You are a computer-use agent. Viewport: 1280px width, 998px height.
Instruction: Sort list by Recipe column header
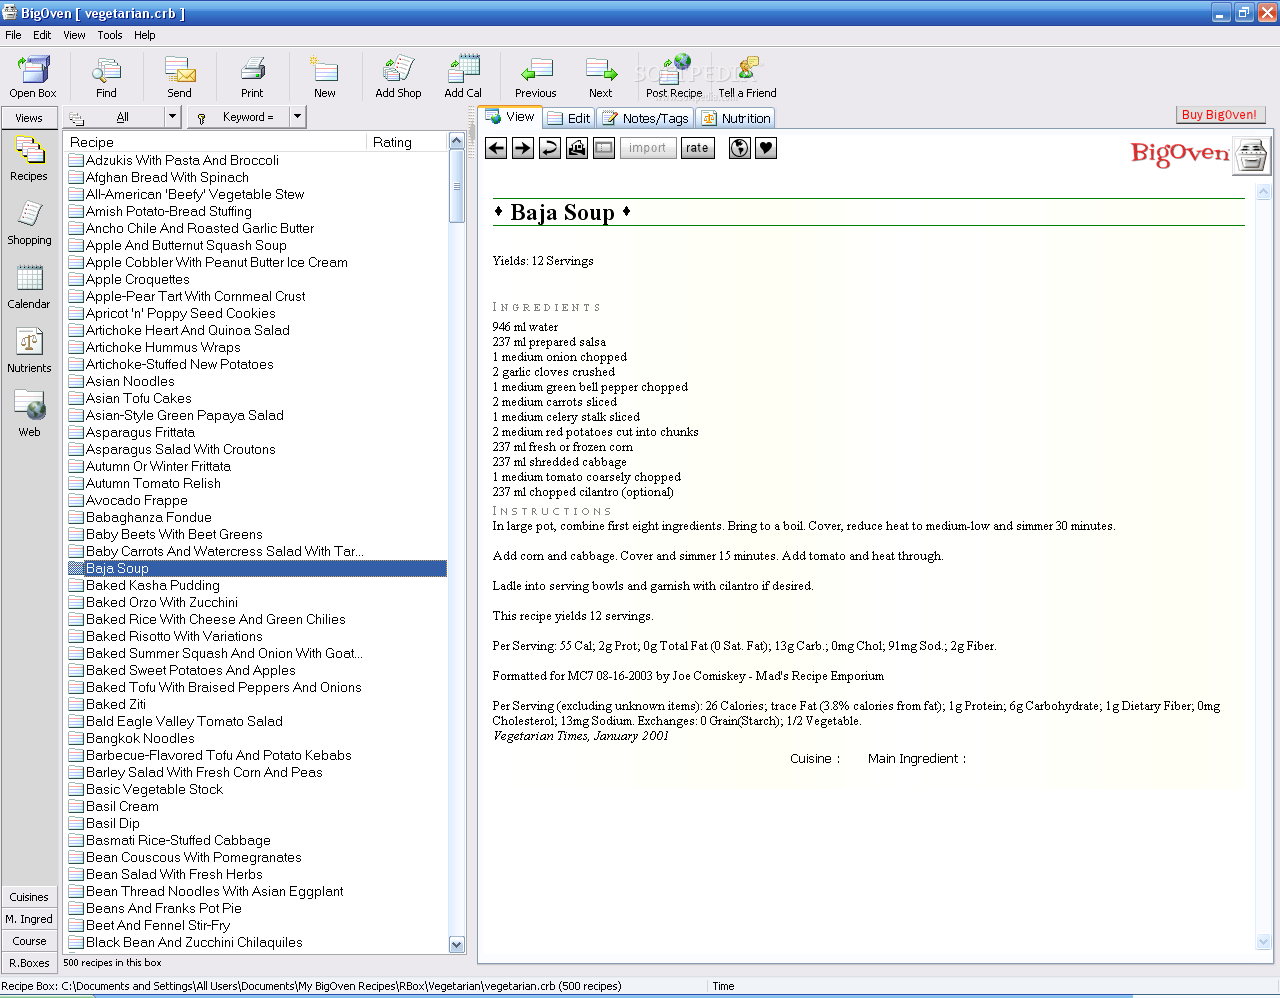[216, 142]
